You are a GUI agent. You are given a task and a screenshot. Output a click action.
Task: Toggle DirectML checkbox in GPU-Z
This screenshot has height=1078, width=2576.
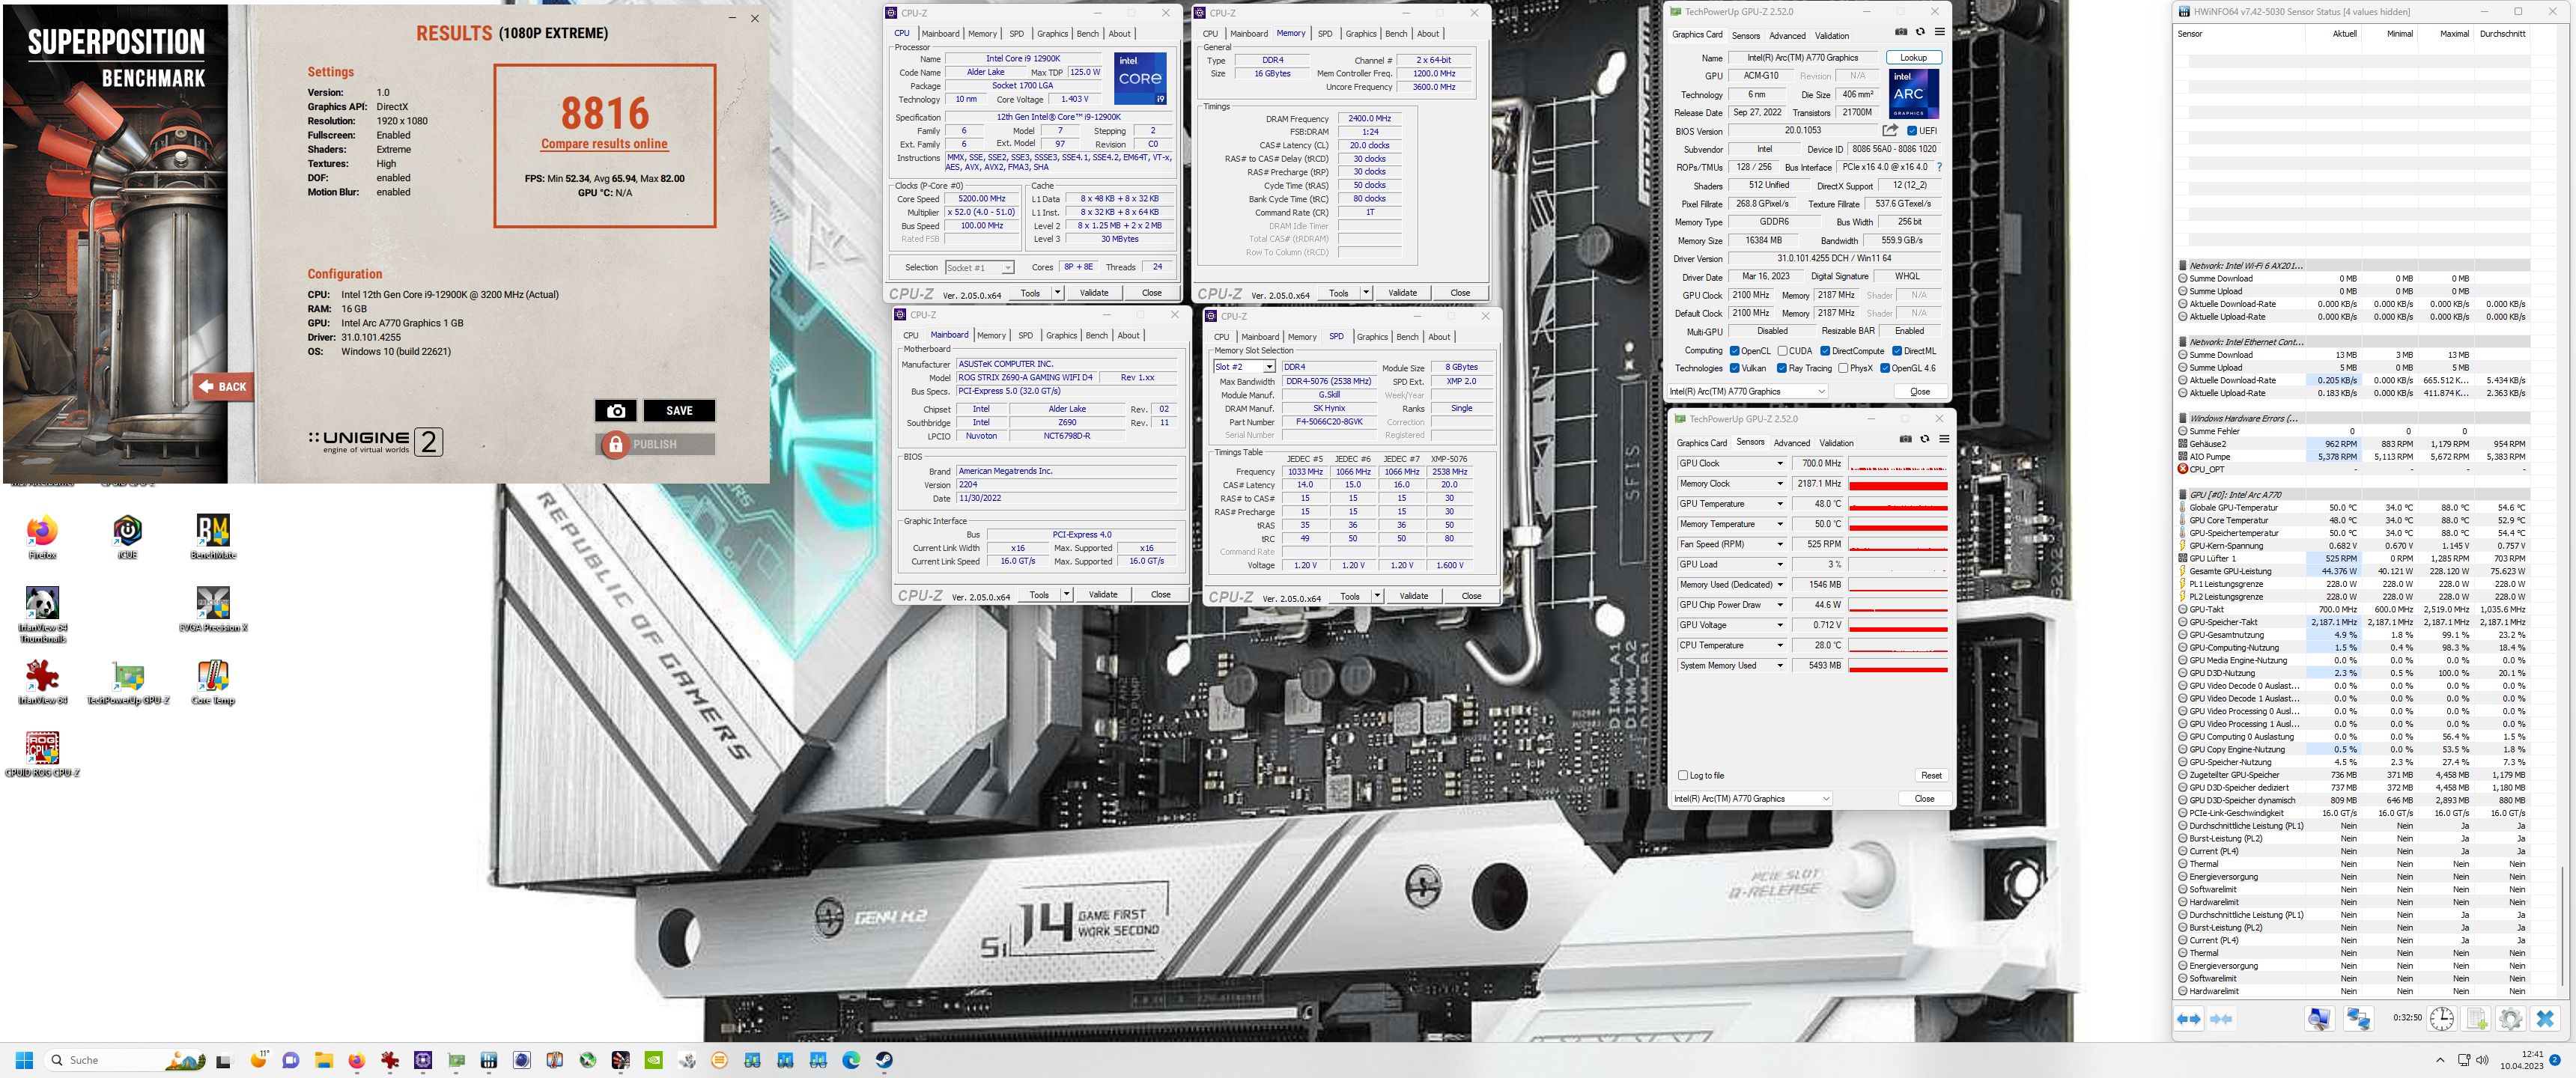point(1896,351)
